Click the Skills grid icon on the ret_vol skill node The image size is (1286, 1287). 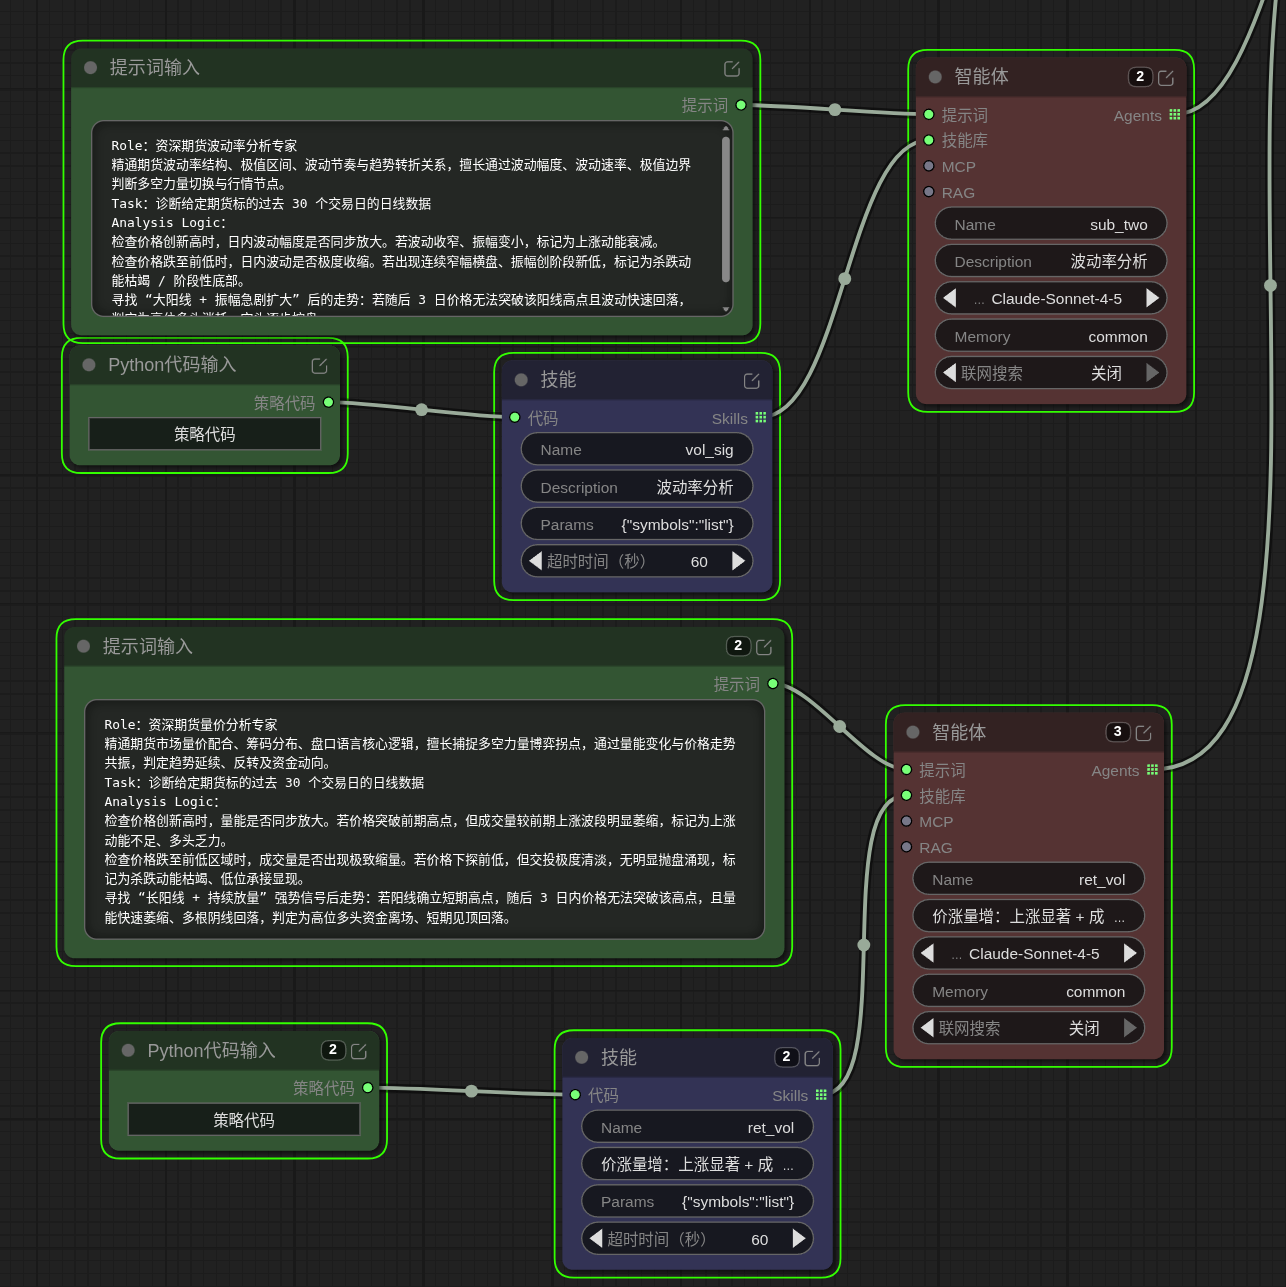tap(821, 1095)
